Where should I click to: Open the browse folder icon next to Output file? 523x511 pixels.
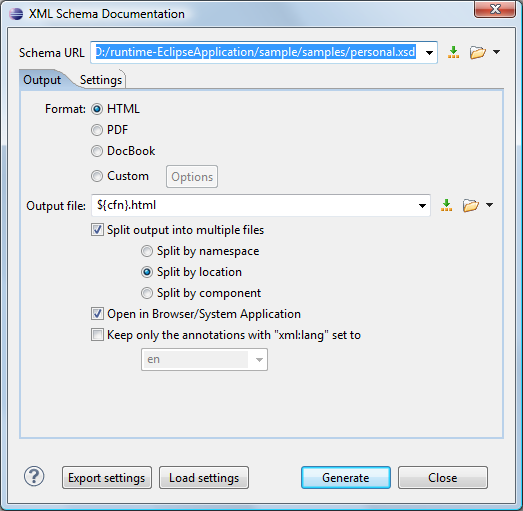(471, 205)
